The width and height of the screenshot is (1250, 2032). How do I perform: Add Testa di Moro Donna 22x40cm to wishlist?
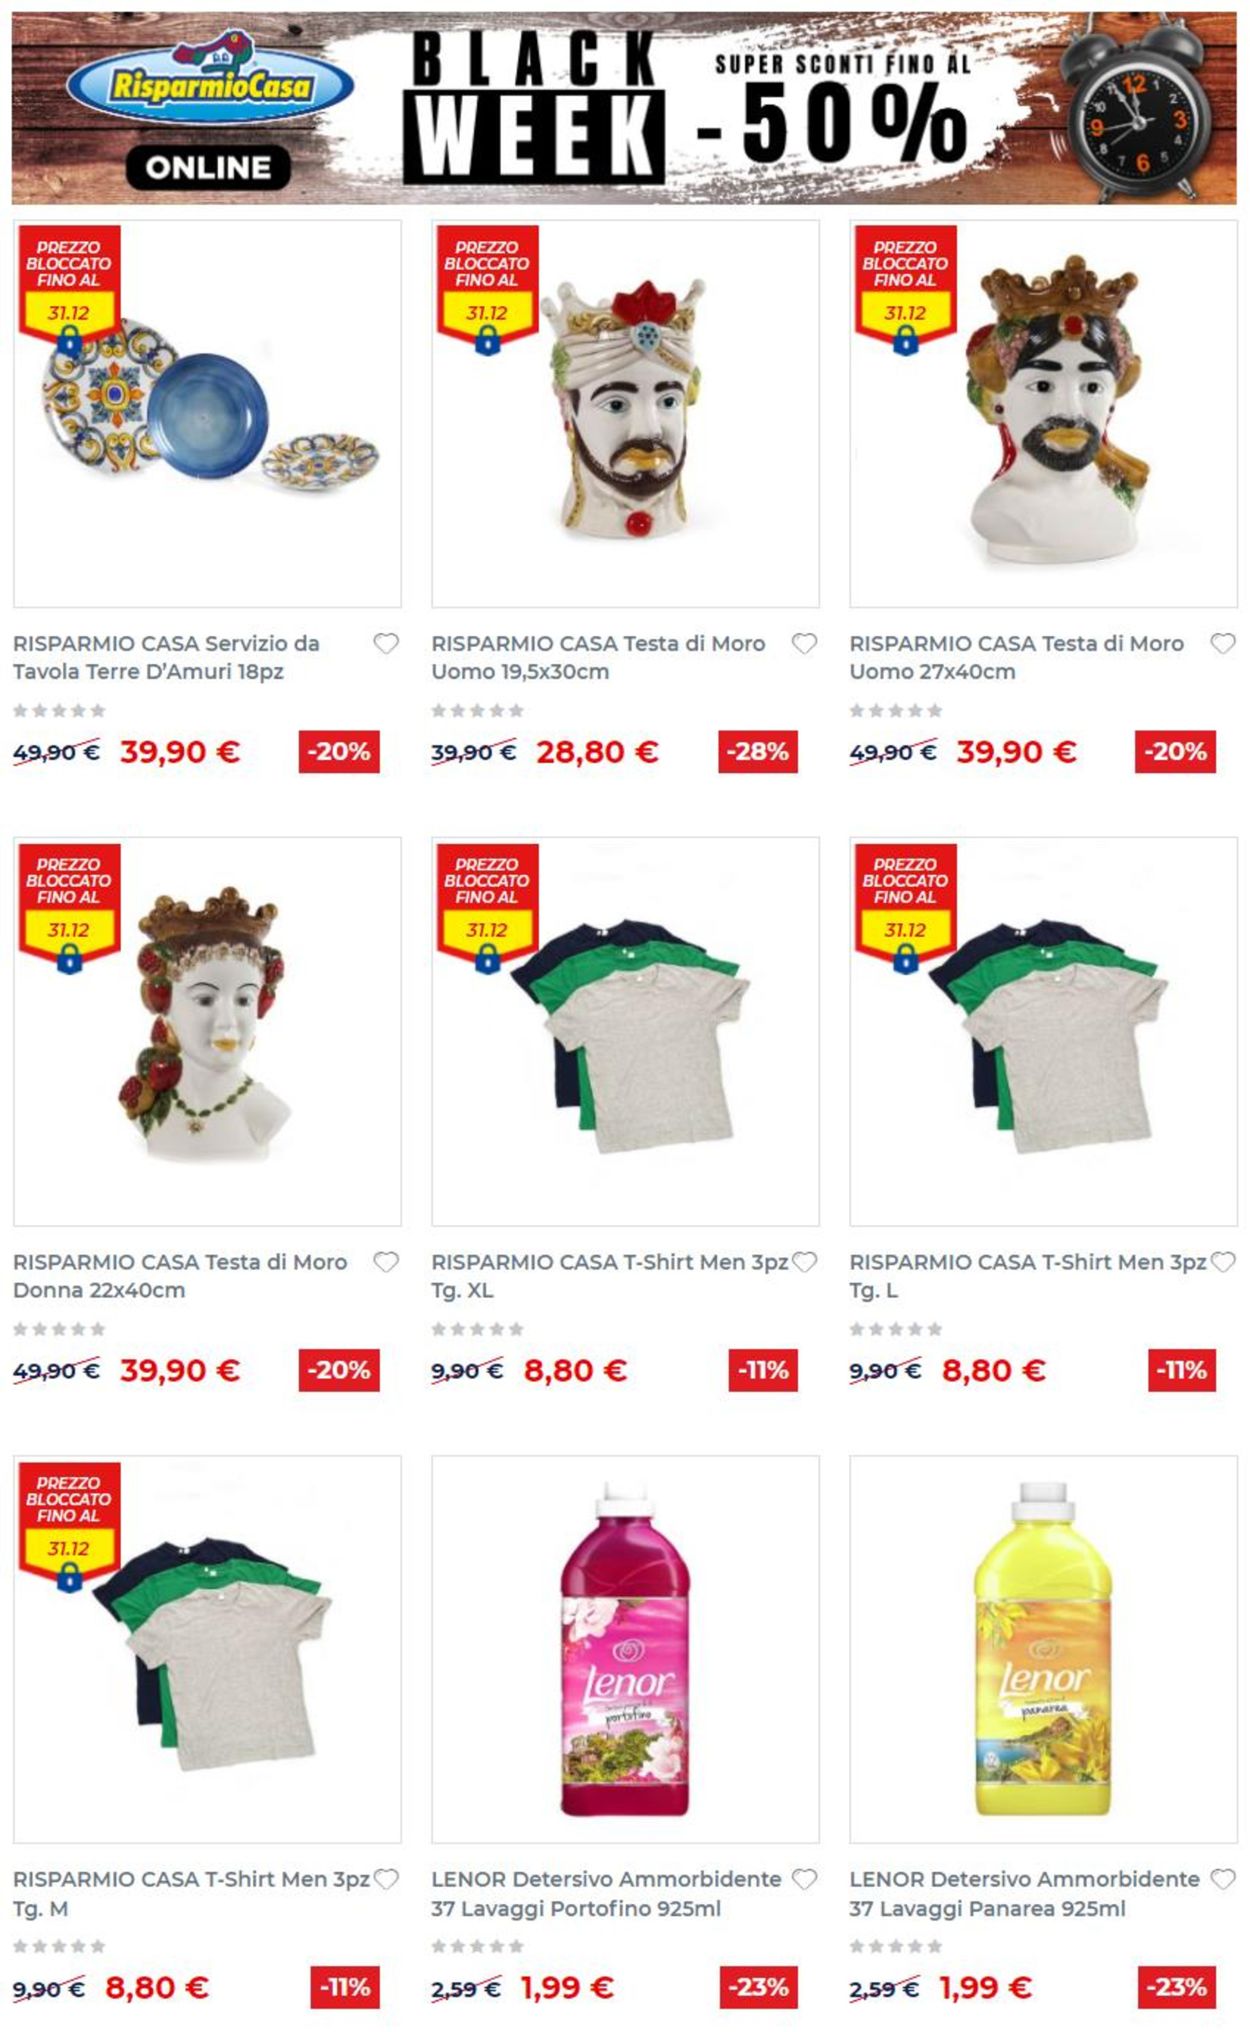click(386, 1262)
